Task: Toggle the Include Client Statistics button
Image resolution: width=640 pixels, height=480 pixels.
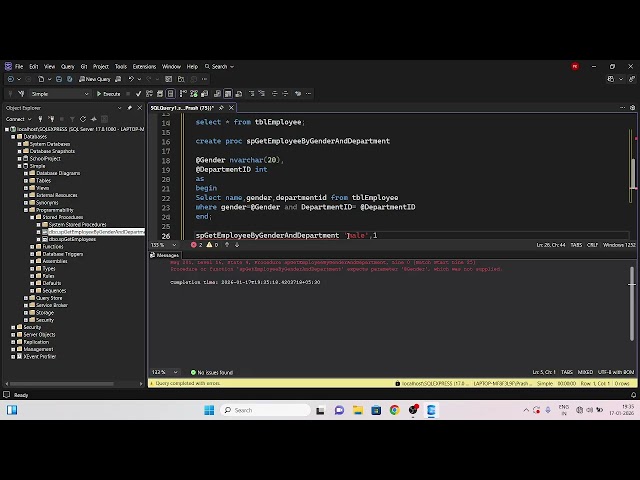Action: pyautogui.click(x=204, y=94)
